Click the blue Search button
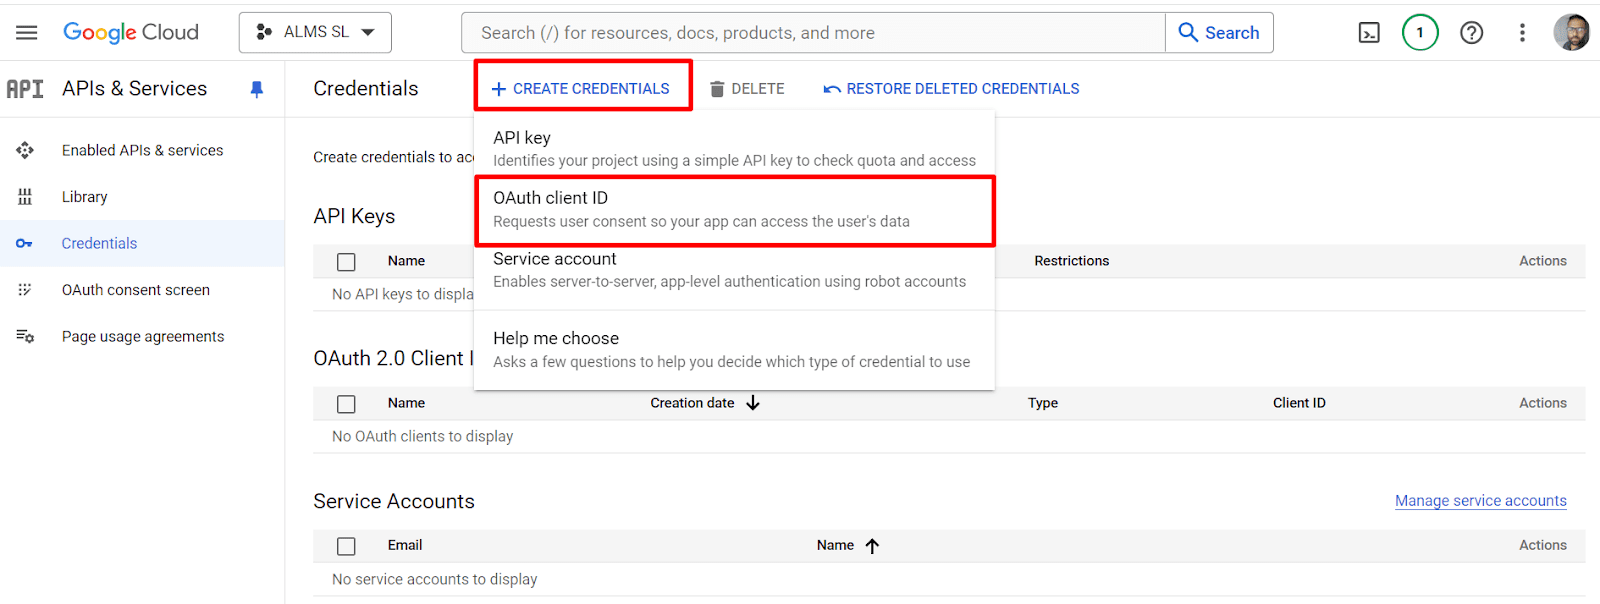This screenshot has height=604, width=1600. (1219, 33)
